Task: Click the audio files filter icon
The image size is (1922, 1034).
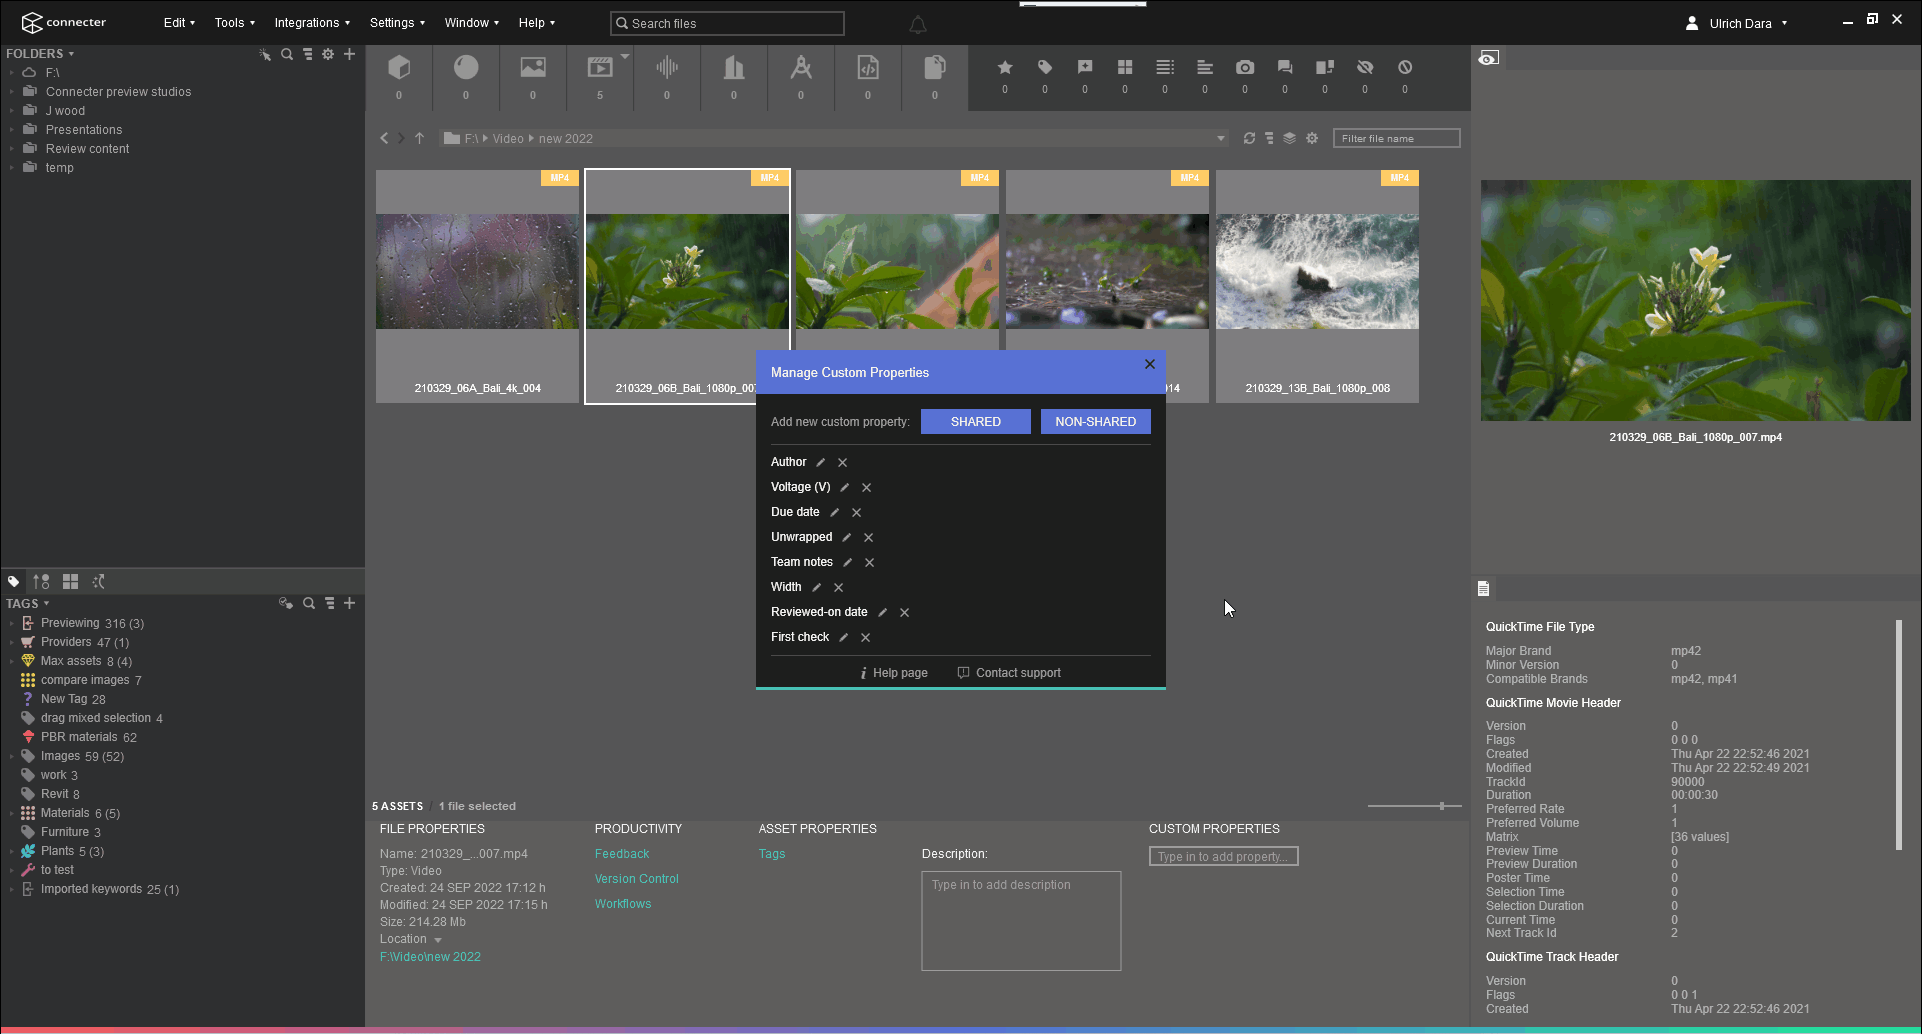Action: tap(666, 67)
